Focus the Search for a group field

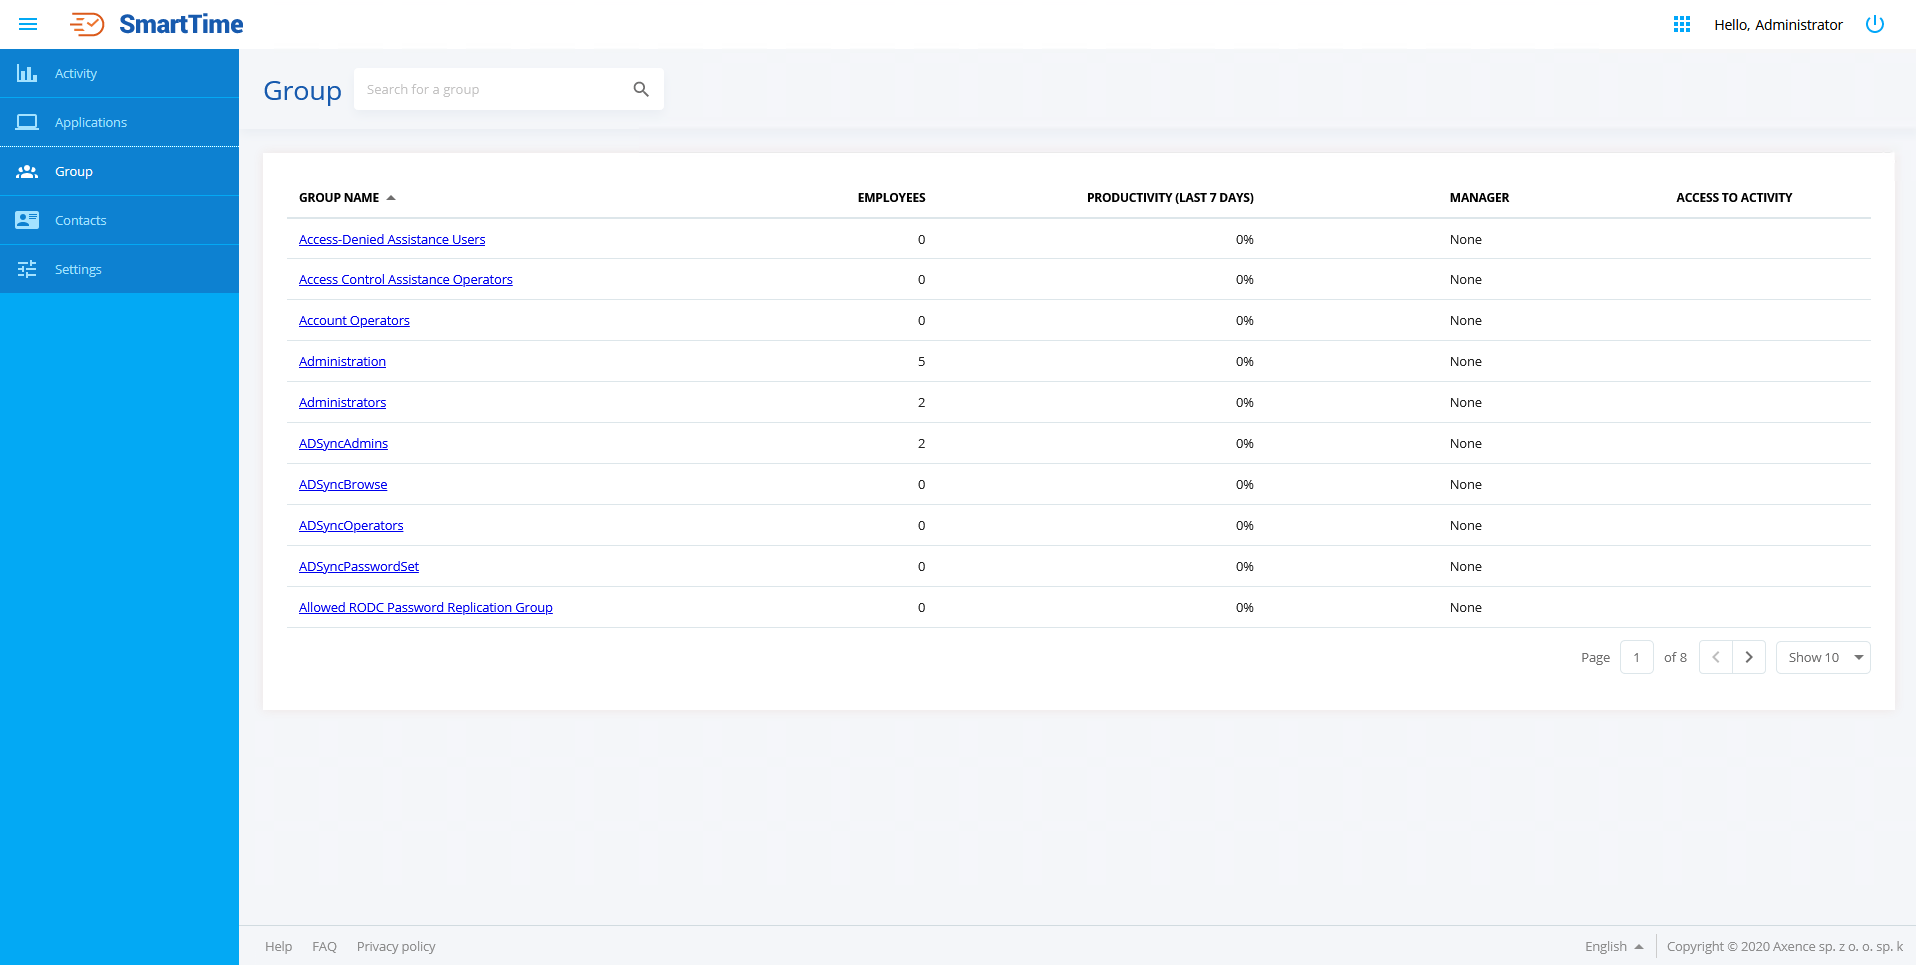pyautogui.click(x=490, y=89)
